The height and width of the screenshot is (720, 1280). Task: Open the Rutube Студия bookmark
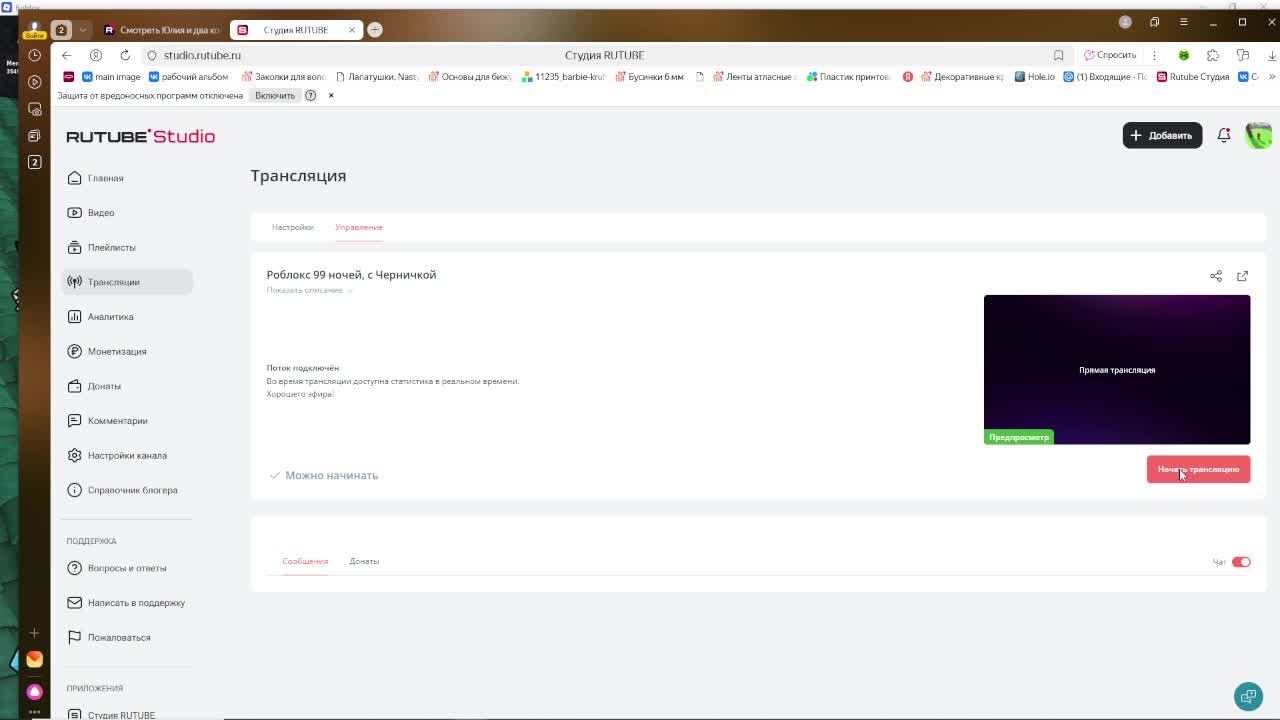pyautogui.click(x=1193, y=77)
